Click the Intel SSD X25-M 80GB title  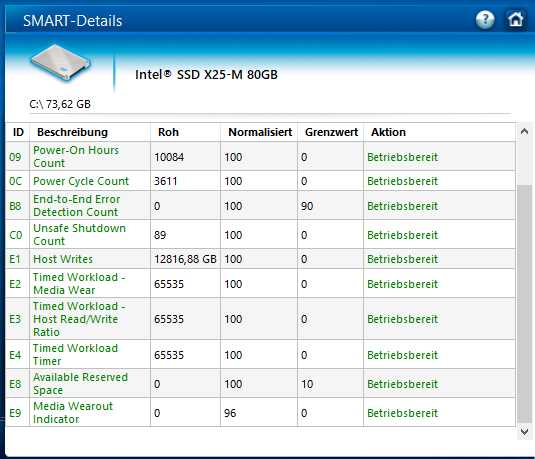[206, 74]
